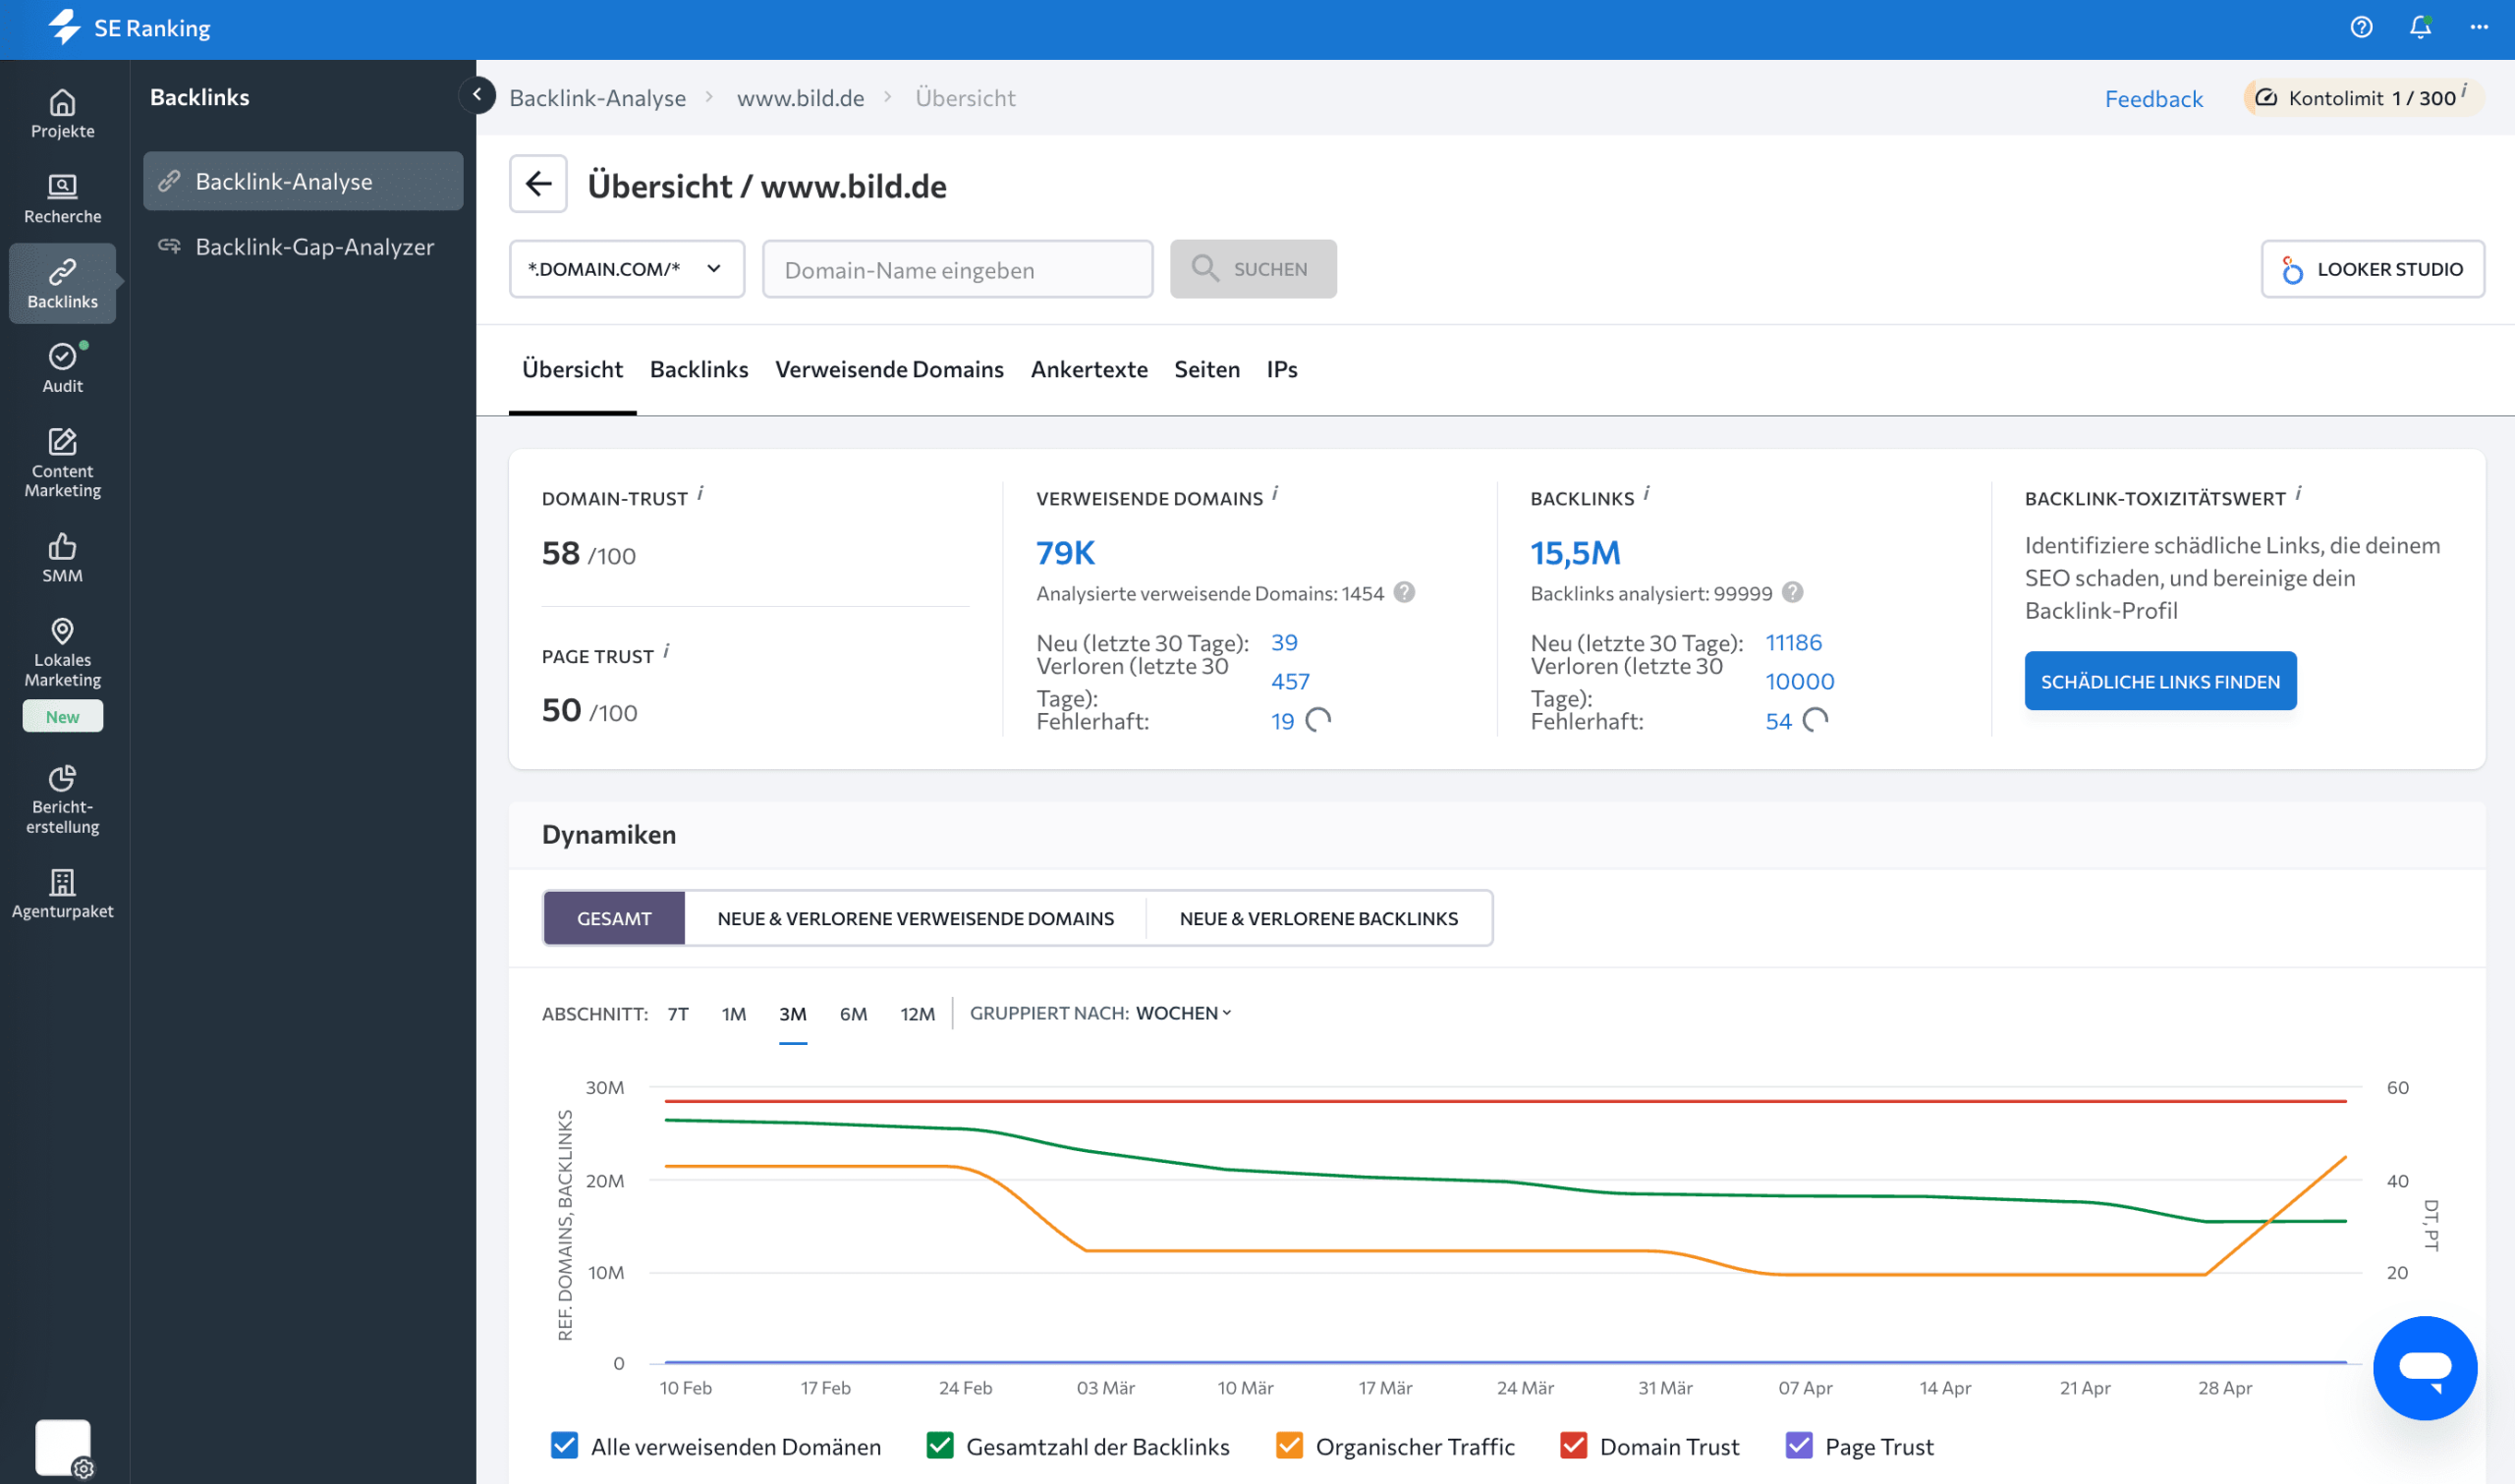
Task: Switch to IPs tab
Action: click(x=1282, y=369)
